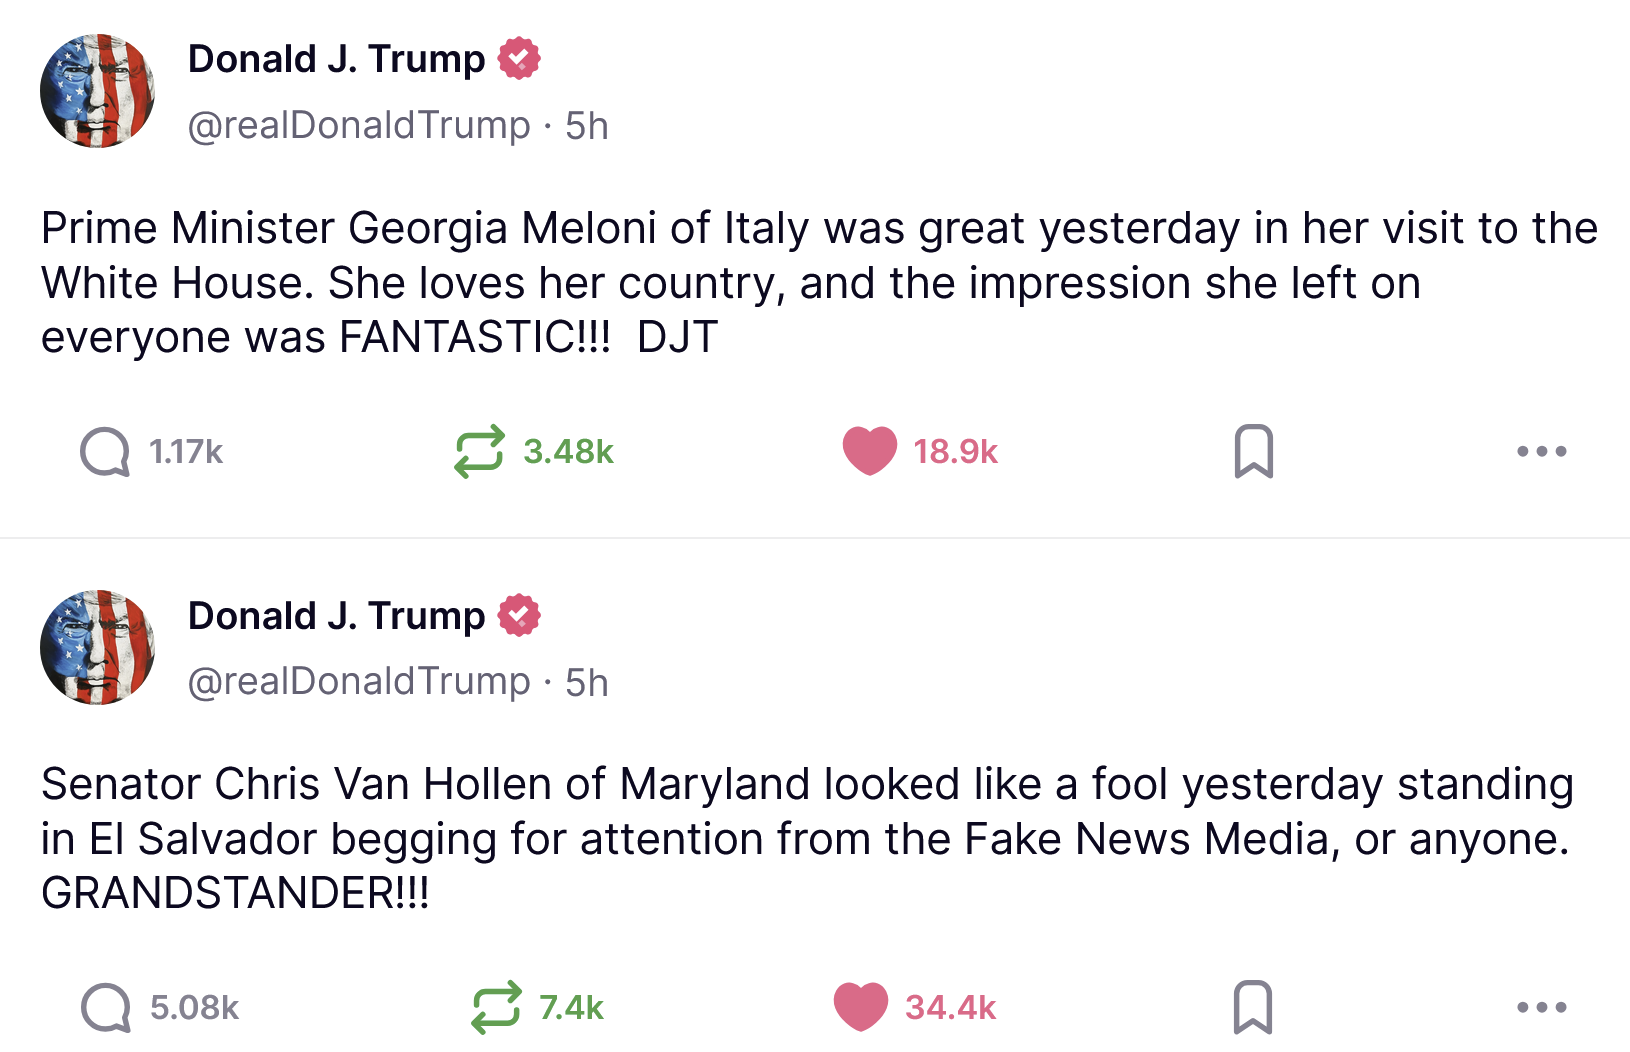
Task: Click @realDonaldTrump handle on first post
Action: 359,126
